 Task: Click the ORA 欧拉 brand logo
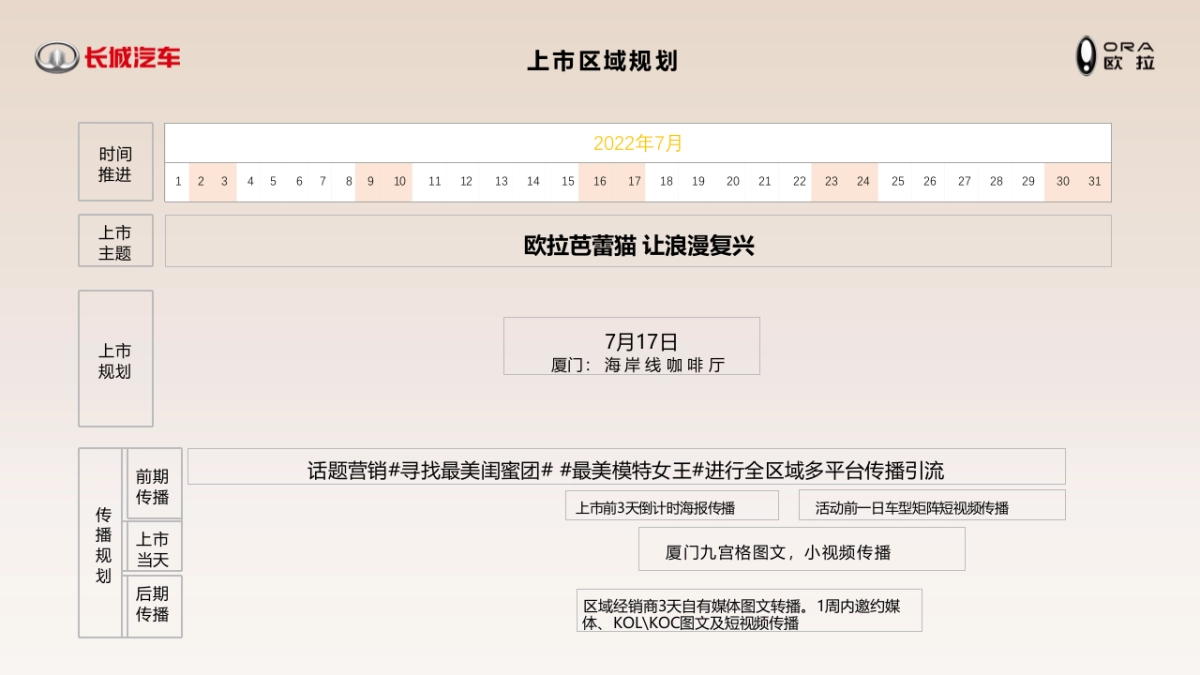[x=1113, y=58]
